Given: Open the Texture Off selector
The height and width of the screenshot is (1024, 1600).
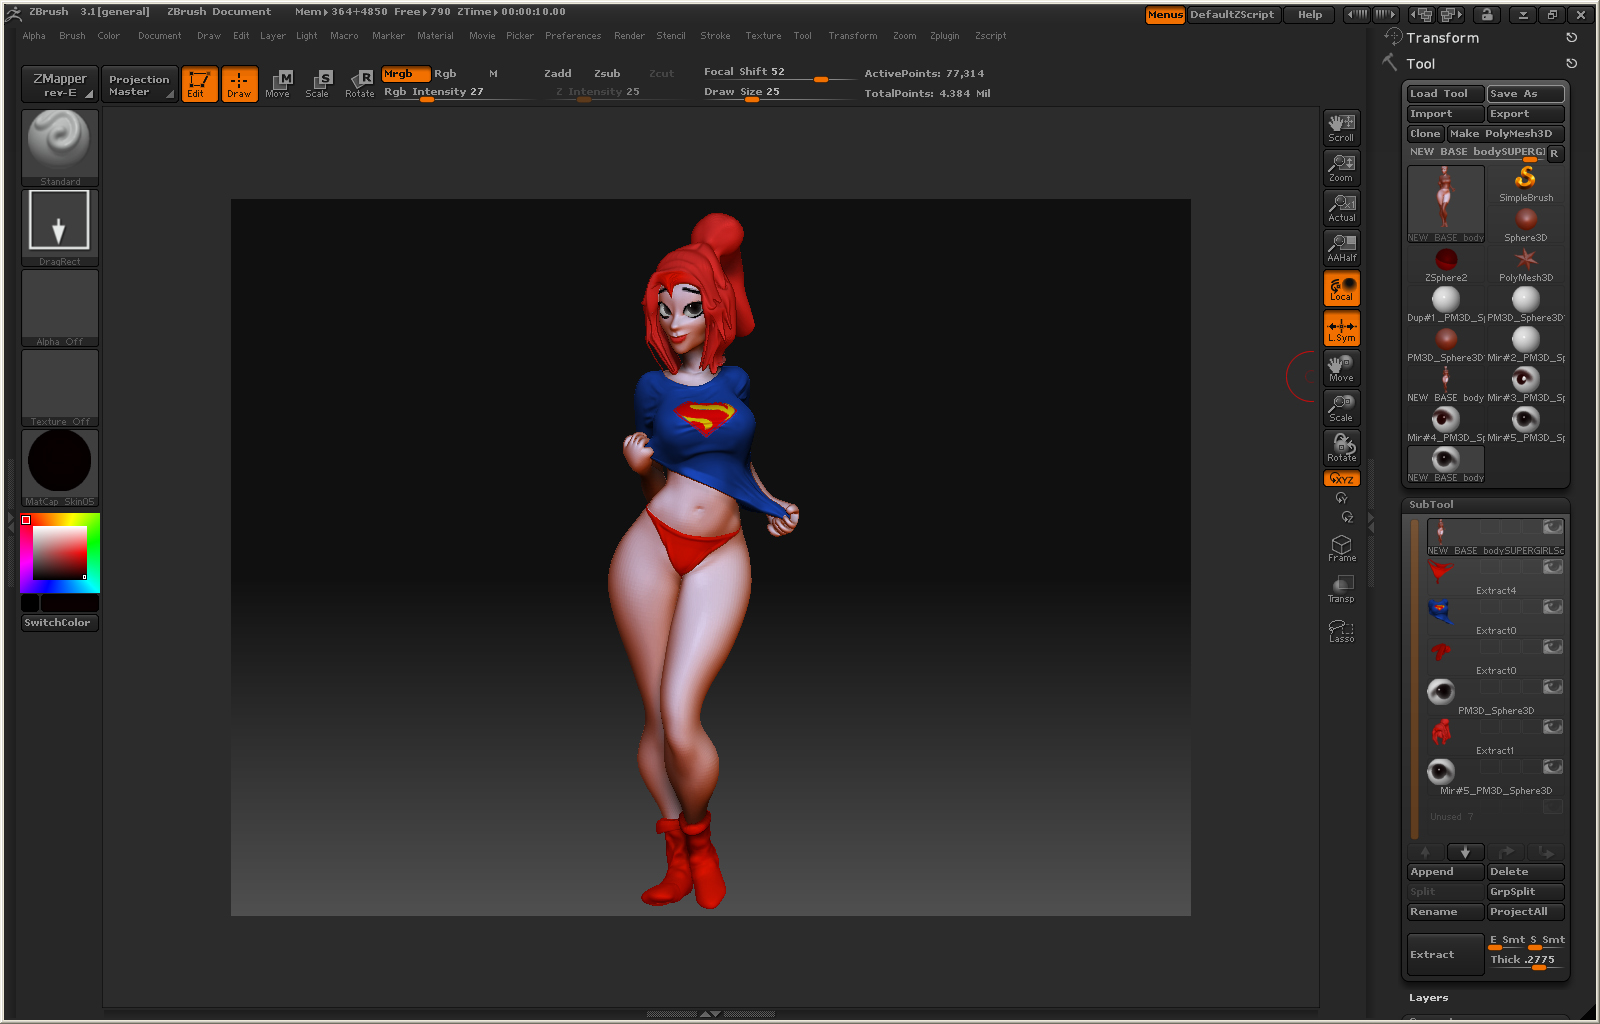Looking at the screenshot, I should 60,387.
